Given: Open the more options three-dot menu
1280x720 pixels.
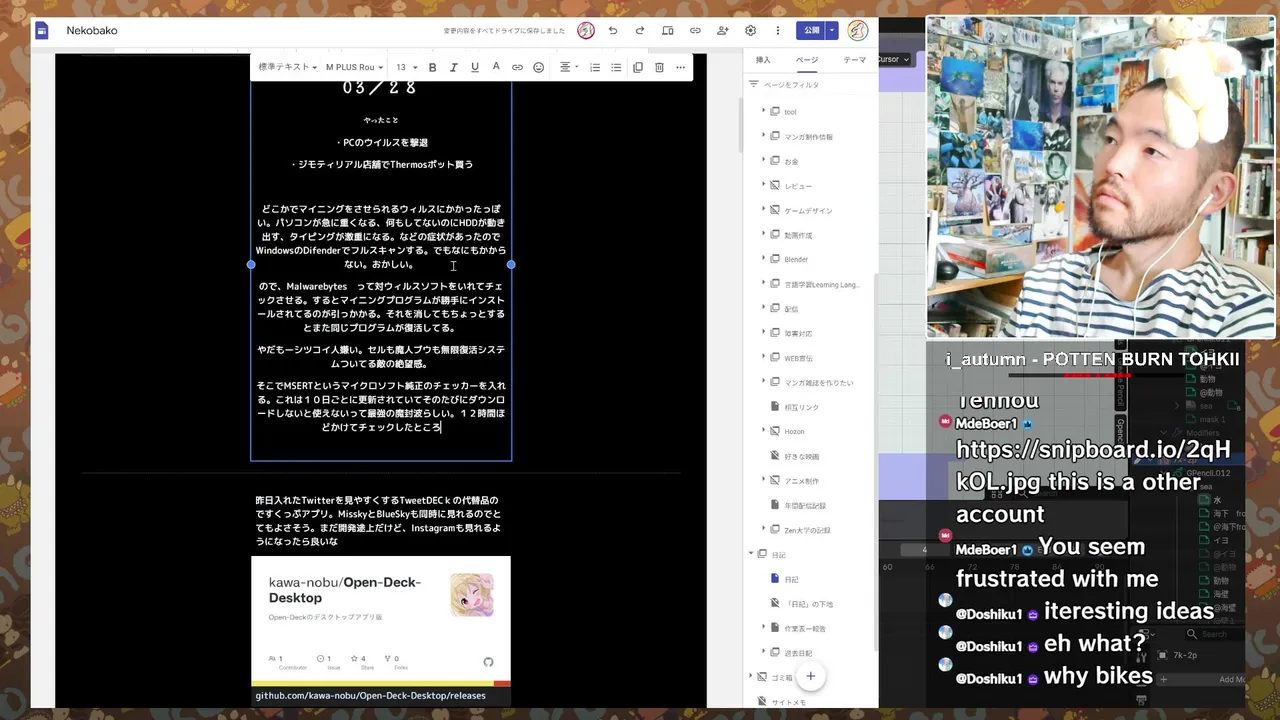Looking at the screenshot, I should point(777,31).
